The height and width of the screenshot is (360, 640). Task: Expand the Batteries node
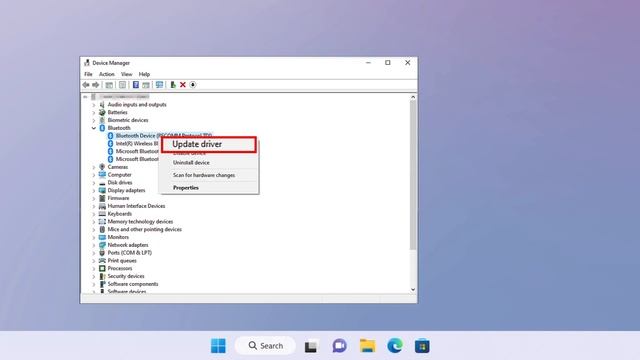(x=94, y=113)
